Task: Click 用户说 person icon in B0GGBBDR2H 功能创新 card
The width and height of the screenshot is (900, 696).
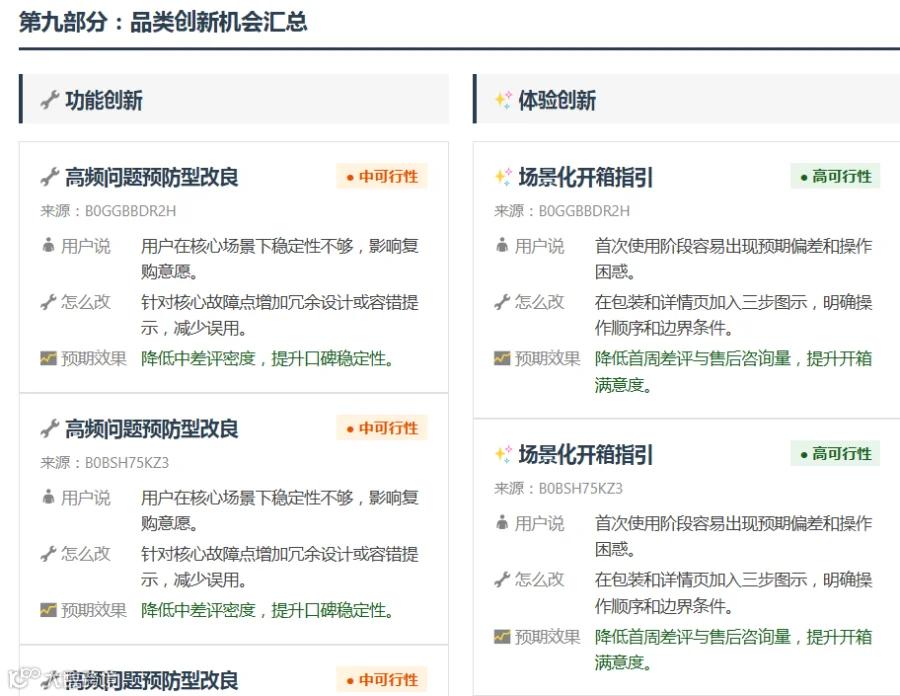Action: (x=48, y=246)
